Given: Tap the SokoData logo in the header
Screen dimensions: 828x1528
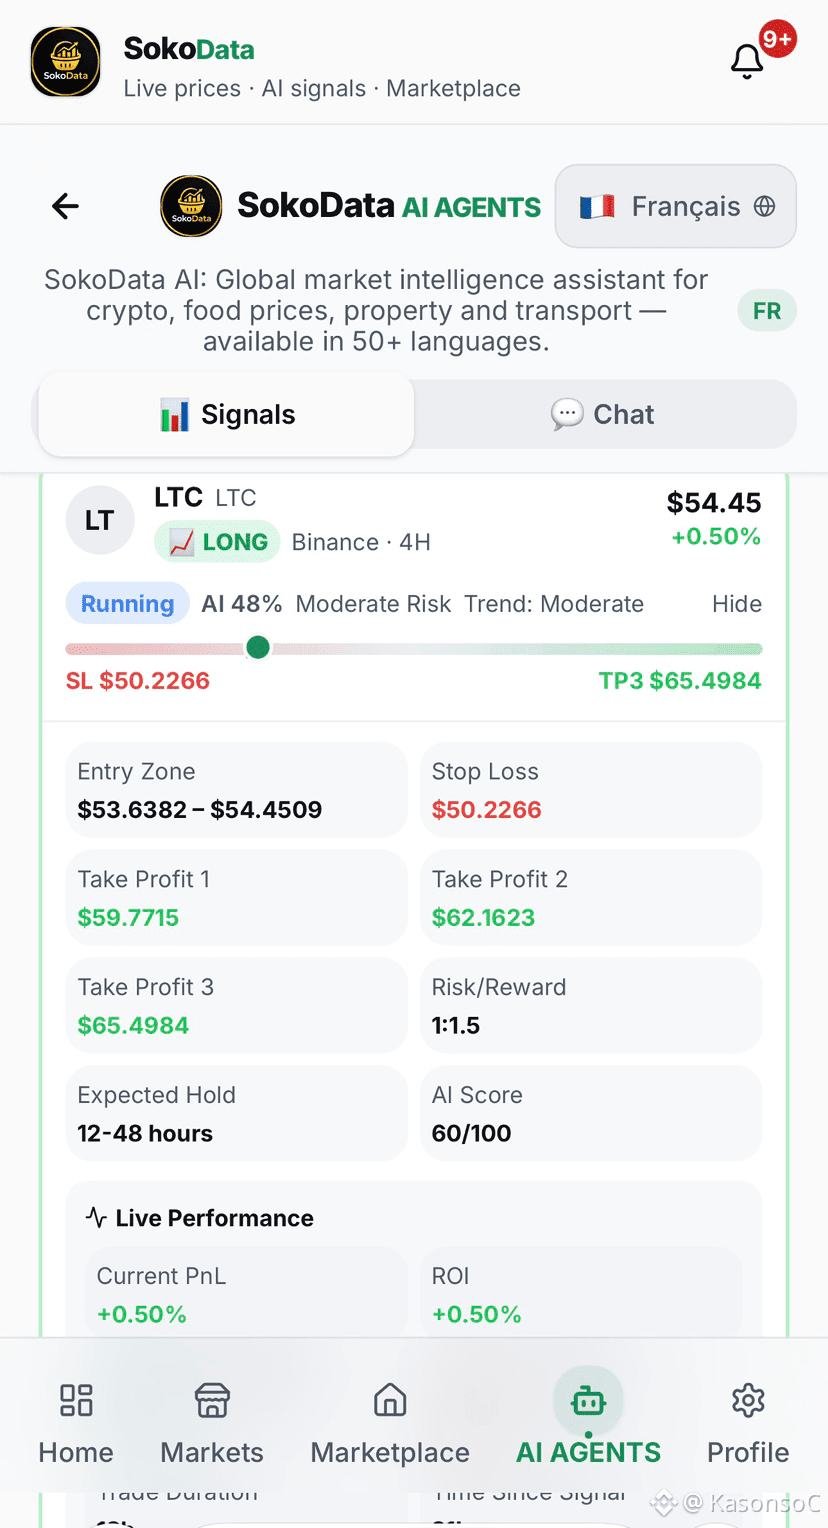Looking at the screenshot, I should click(x=66, y=62).
